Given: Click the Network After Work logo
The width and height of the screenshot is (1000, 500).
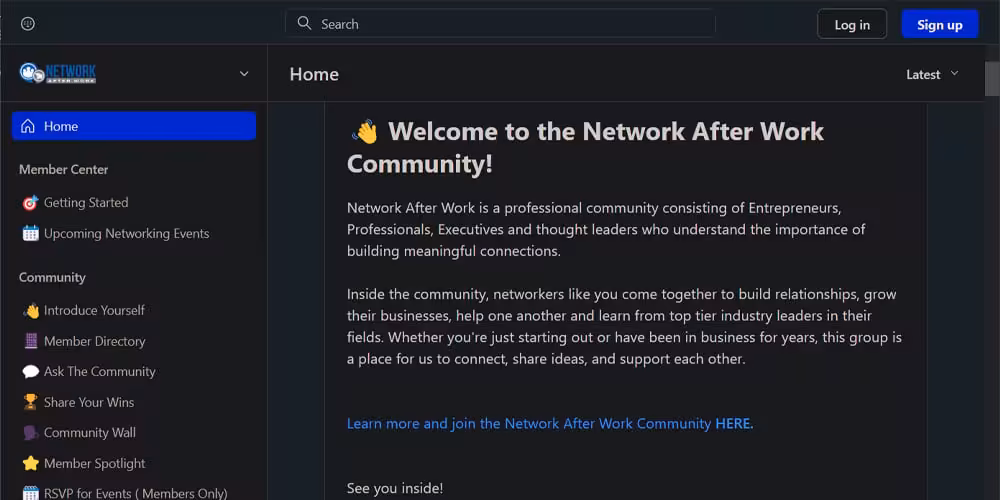Looking at the screenshot, I should coord(58,73).
